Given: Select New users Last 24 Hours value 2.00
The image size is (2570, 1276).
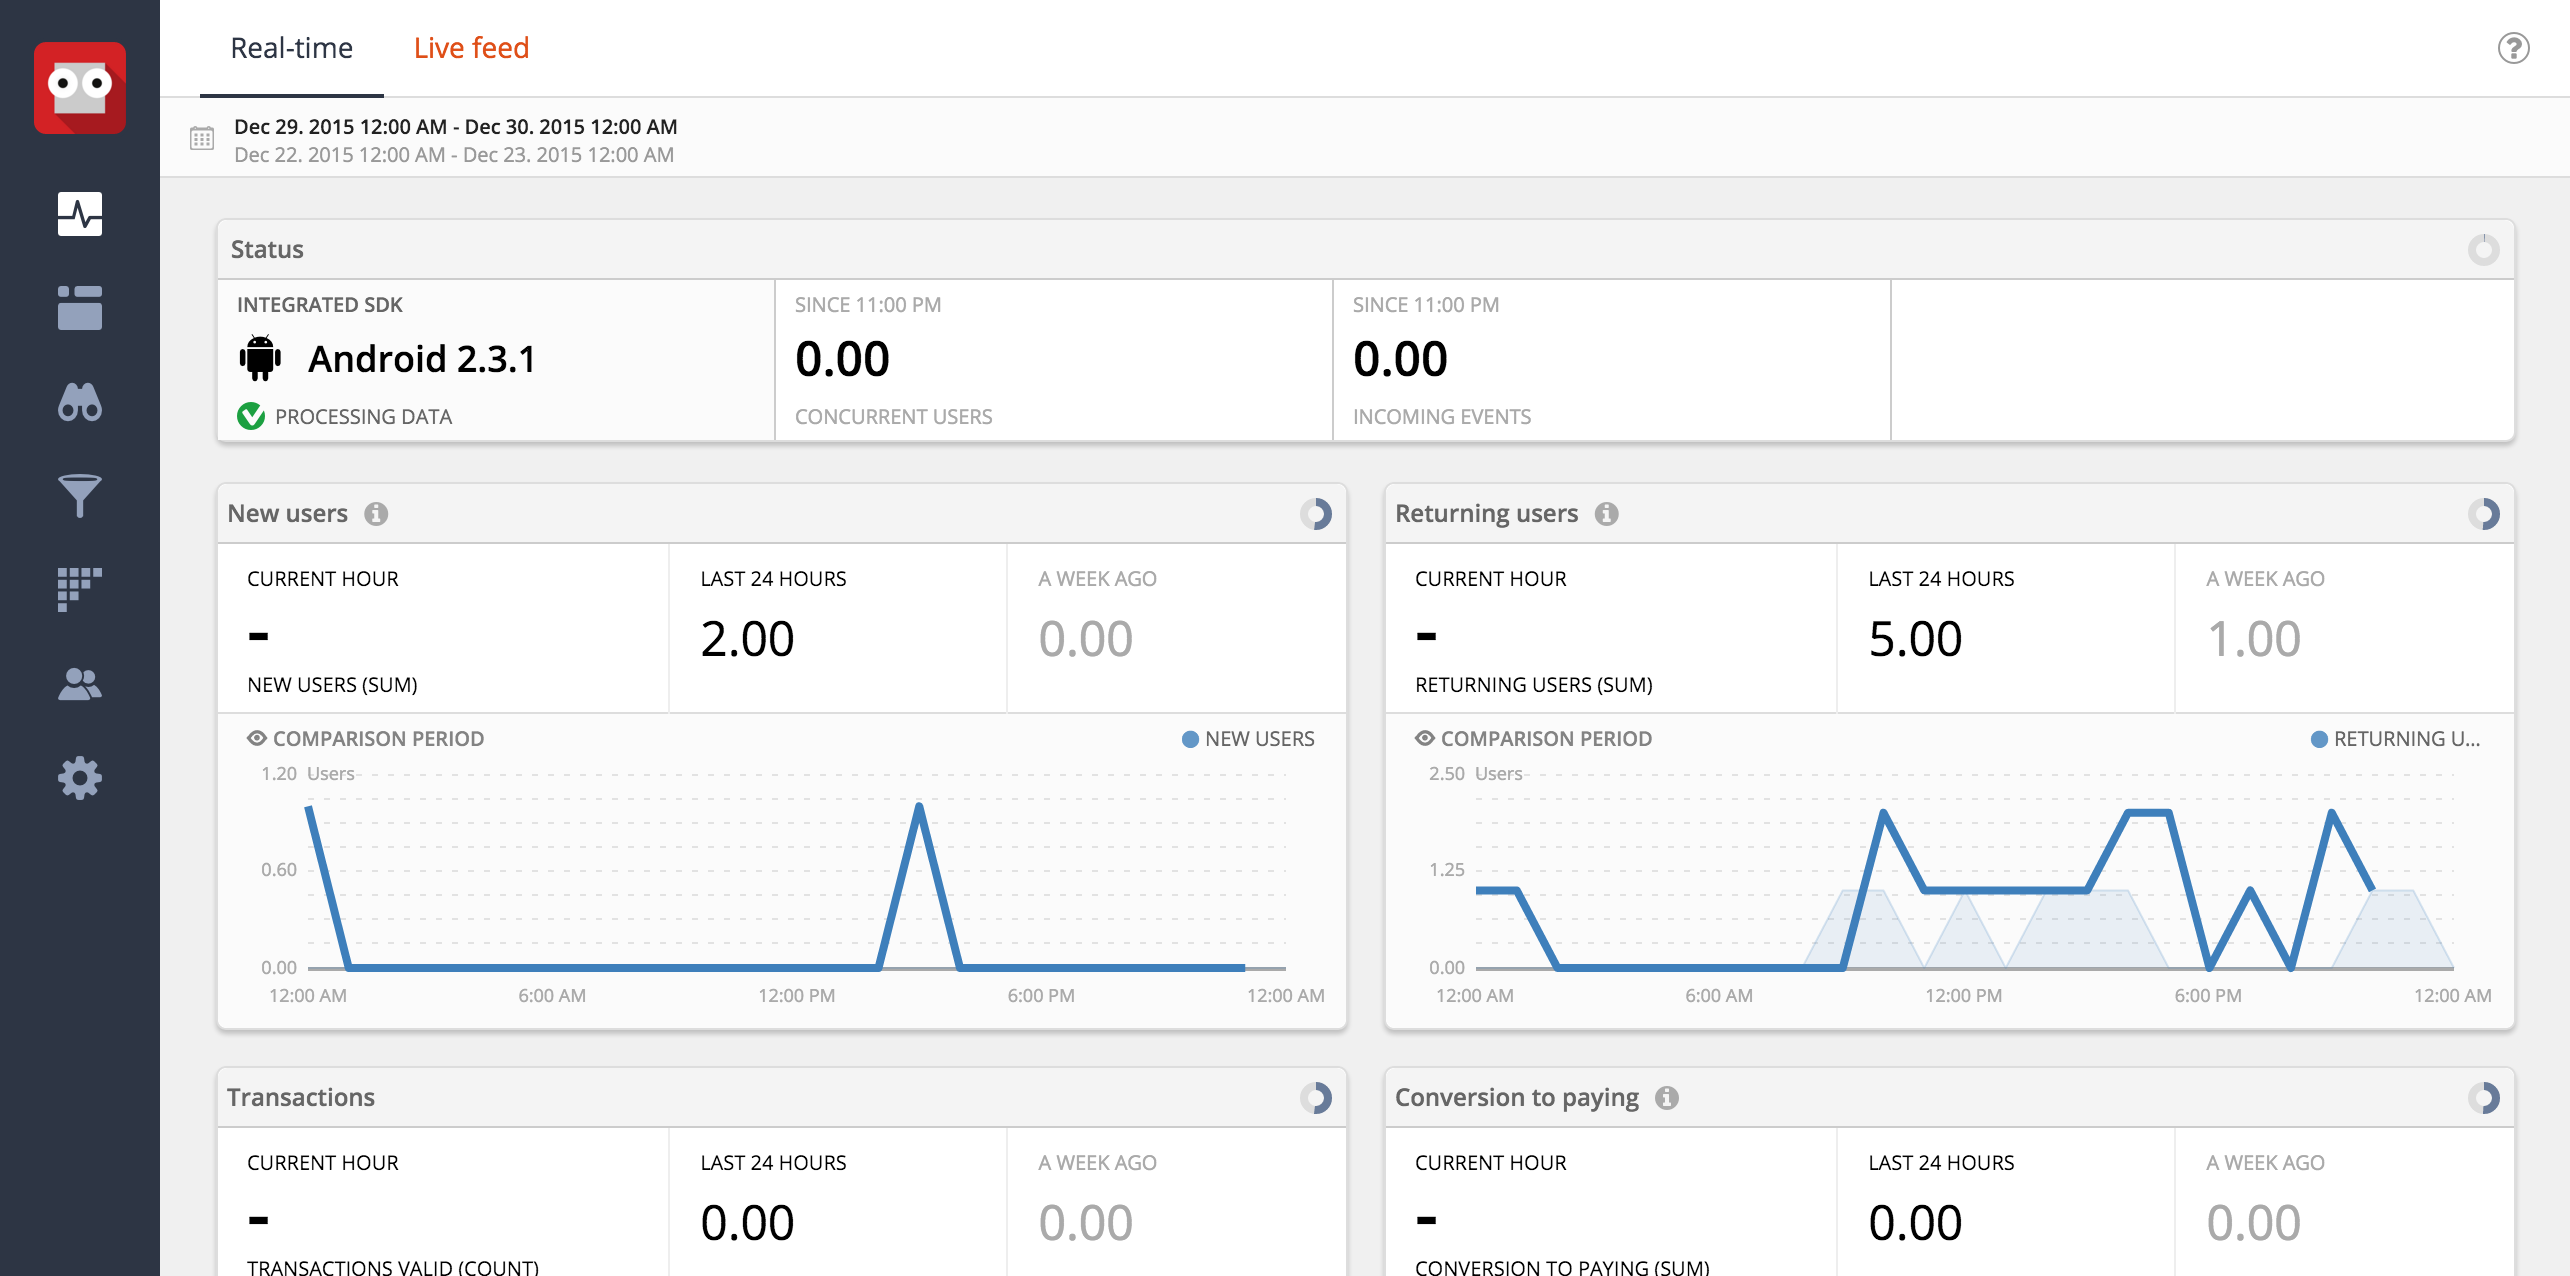Looking at the screenshot, I should (x=747, y=639).
